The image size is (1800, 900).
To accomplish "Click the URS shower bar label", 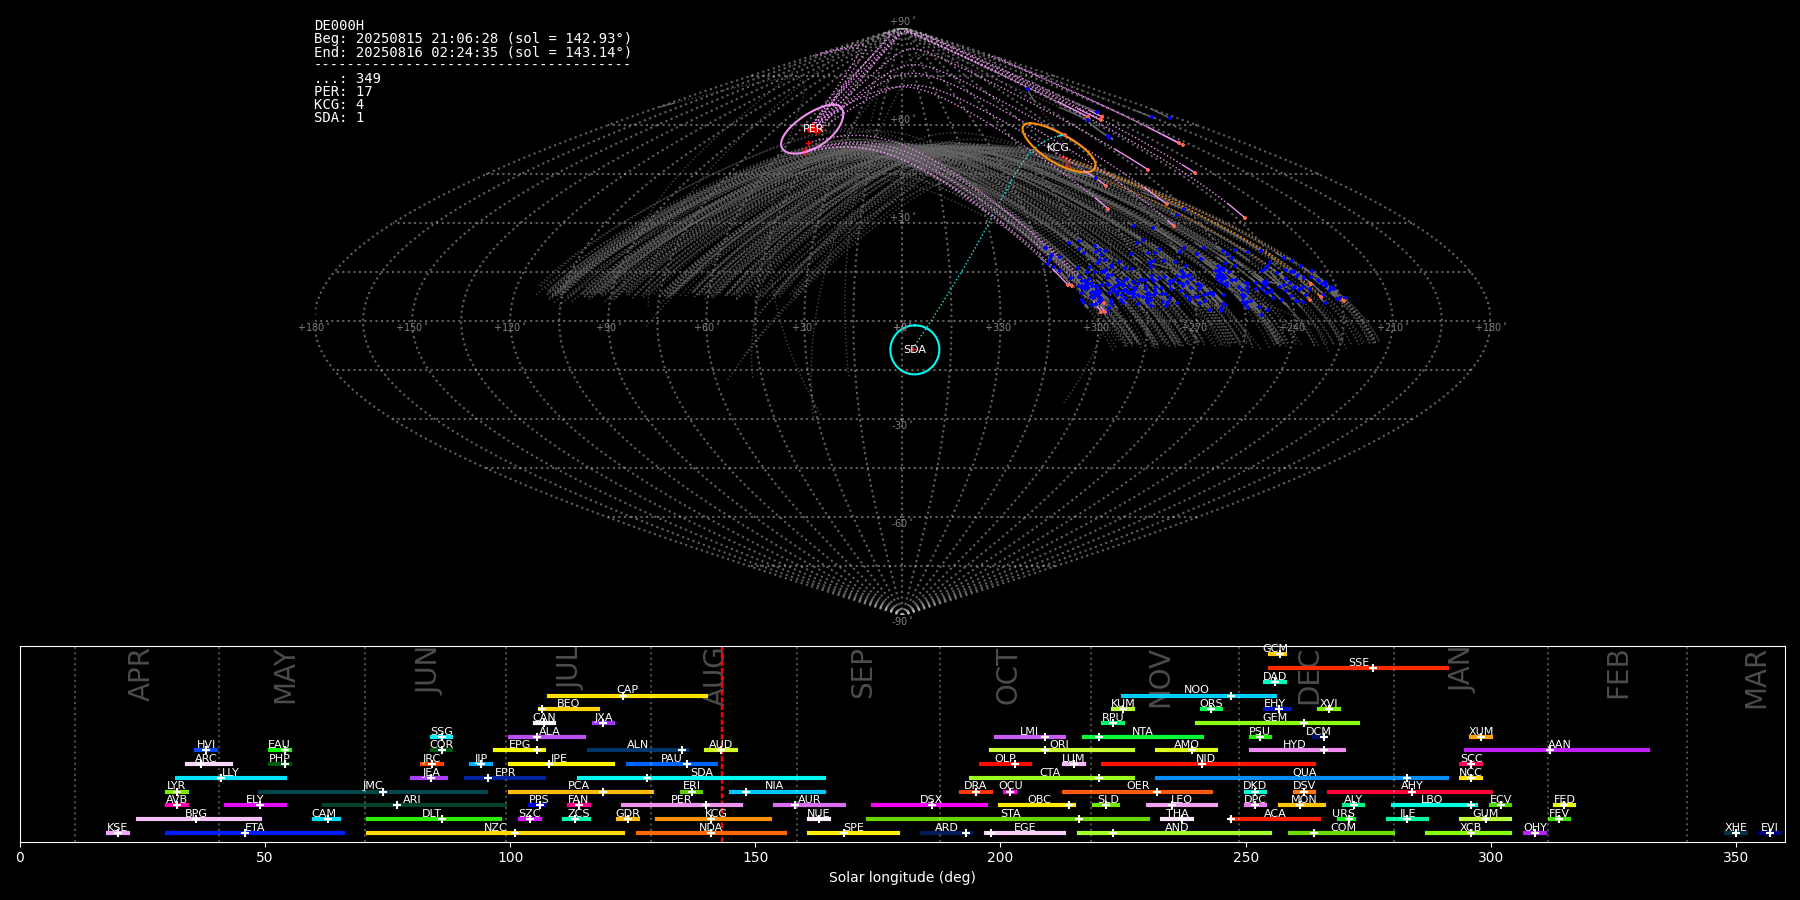I will tap(1343, 813).
